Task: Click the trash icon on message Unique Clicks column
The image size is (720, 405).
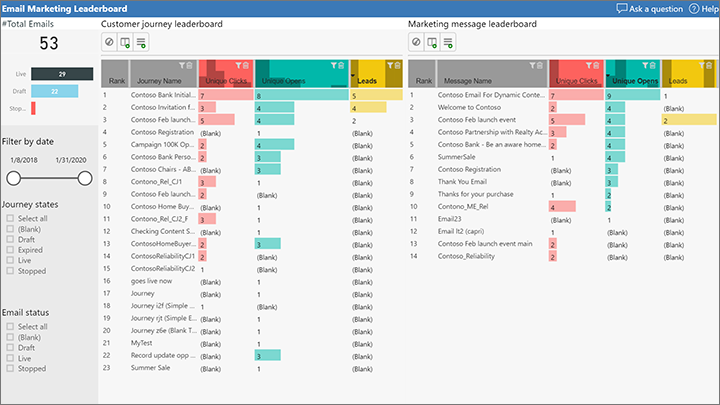Action: click(x=596, y=66)
